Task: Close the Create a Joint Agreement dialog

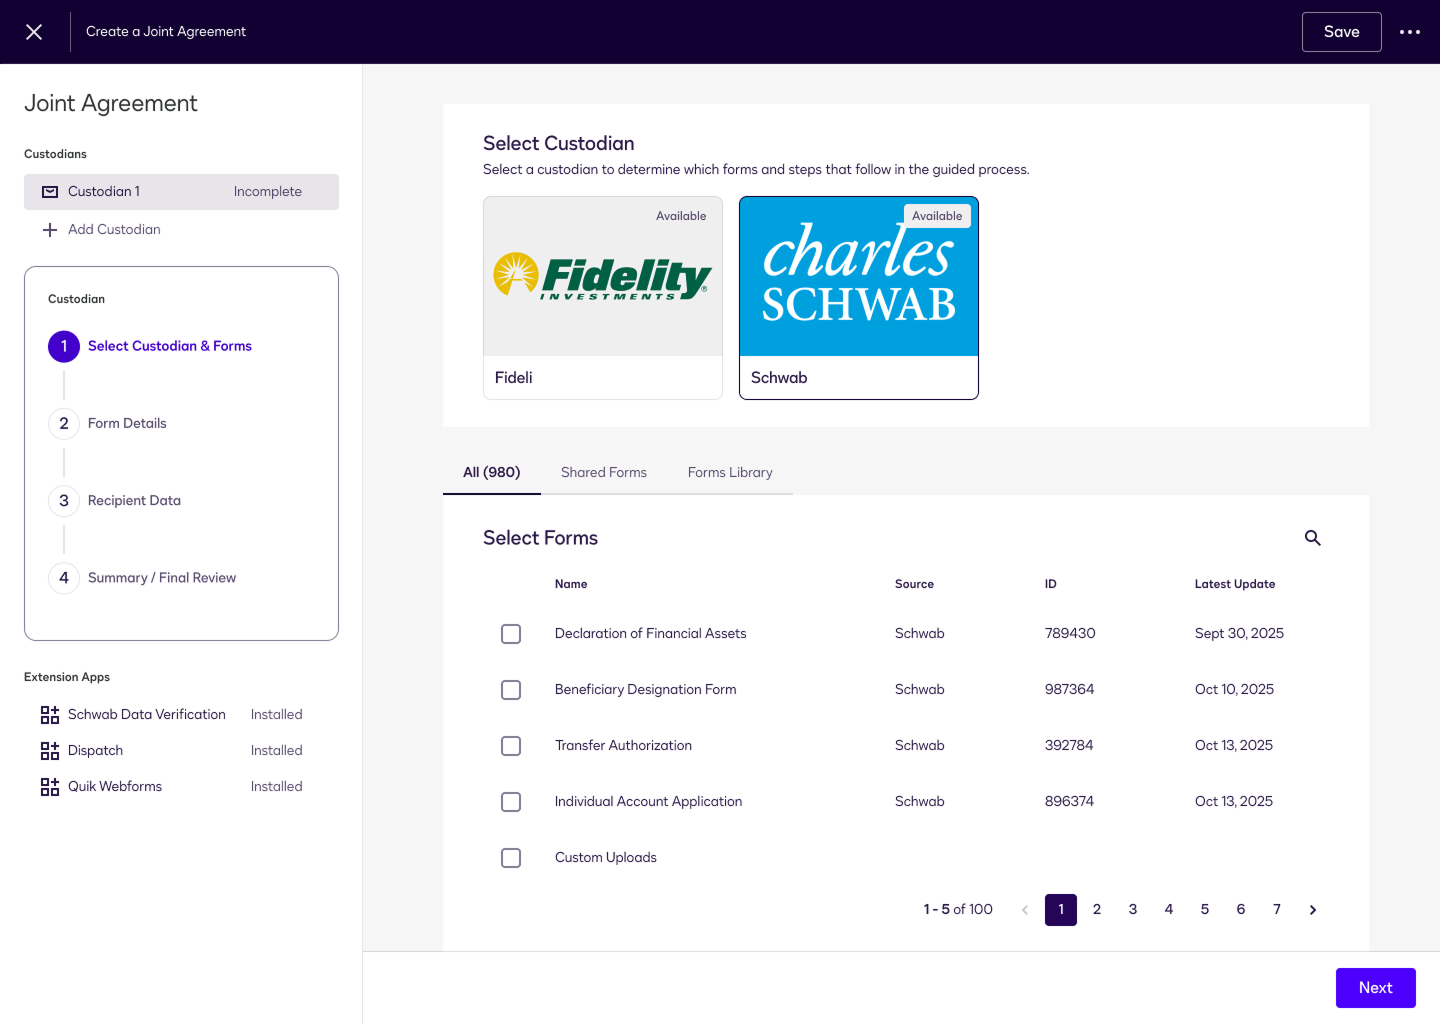Action: click(x=34, y=32)
